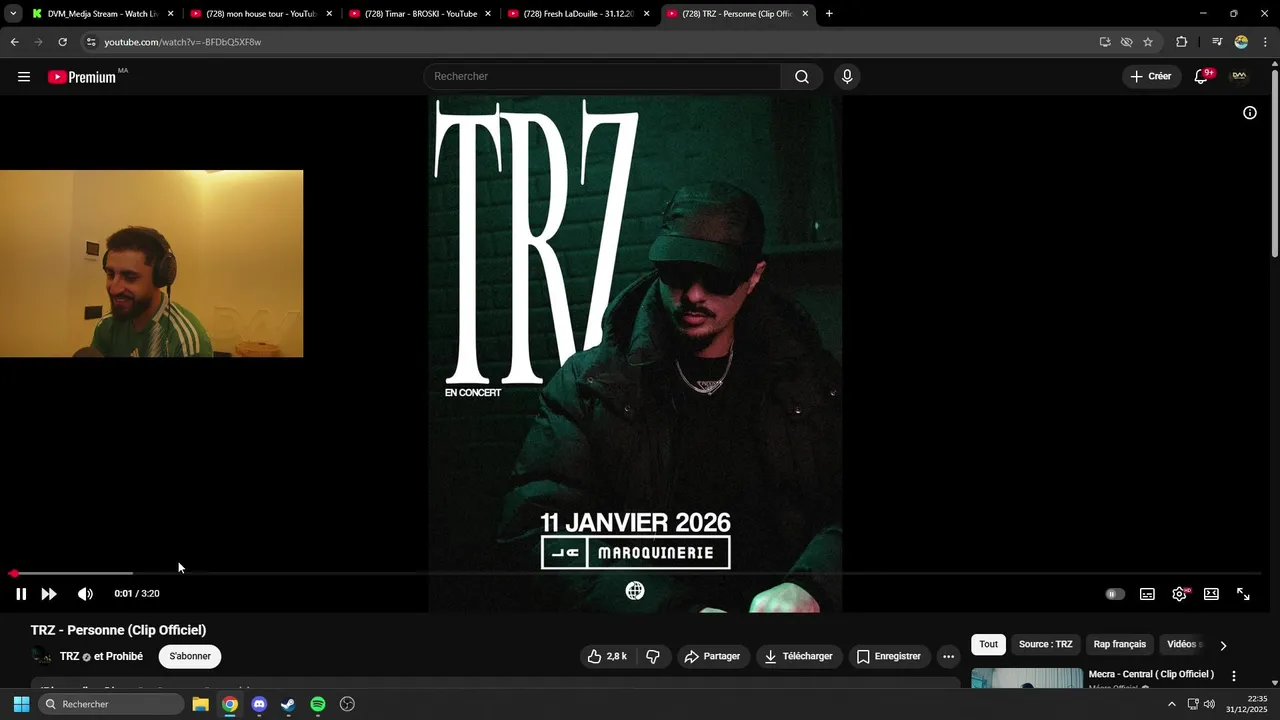Enter full screen mode
The width and height of the screenshot is (1280, 720).
pyautogui.click(x=1243, y=594)
